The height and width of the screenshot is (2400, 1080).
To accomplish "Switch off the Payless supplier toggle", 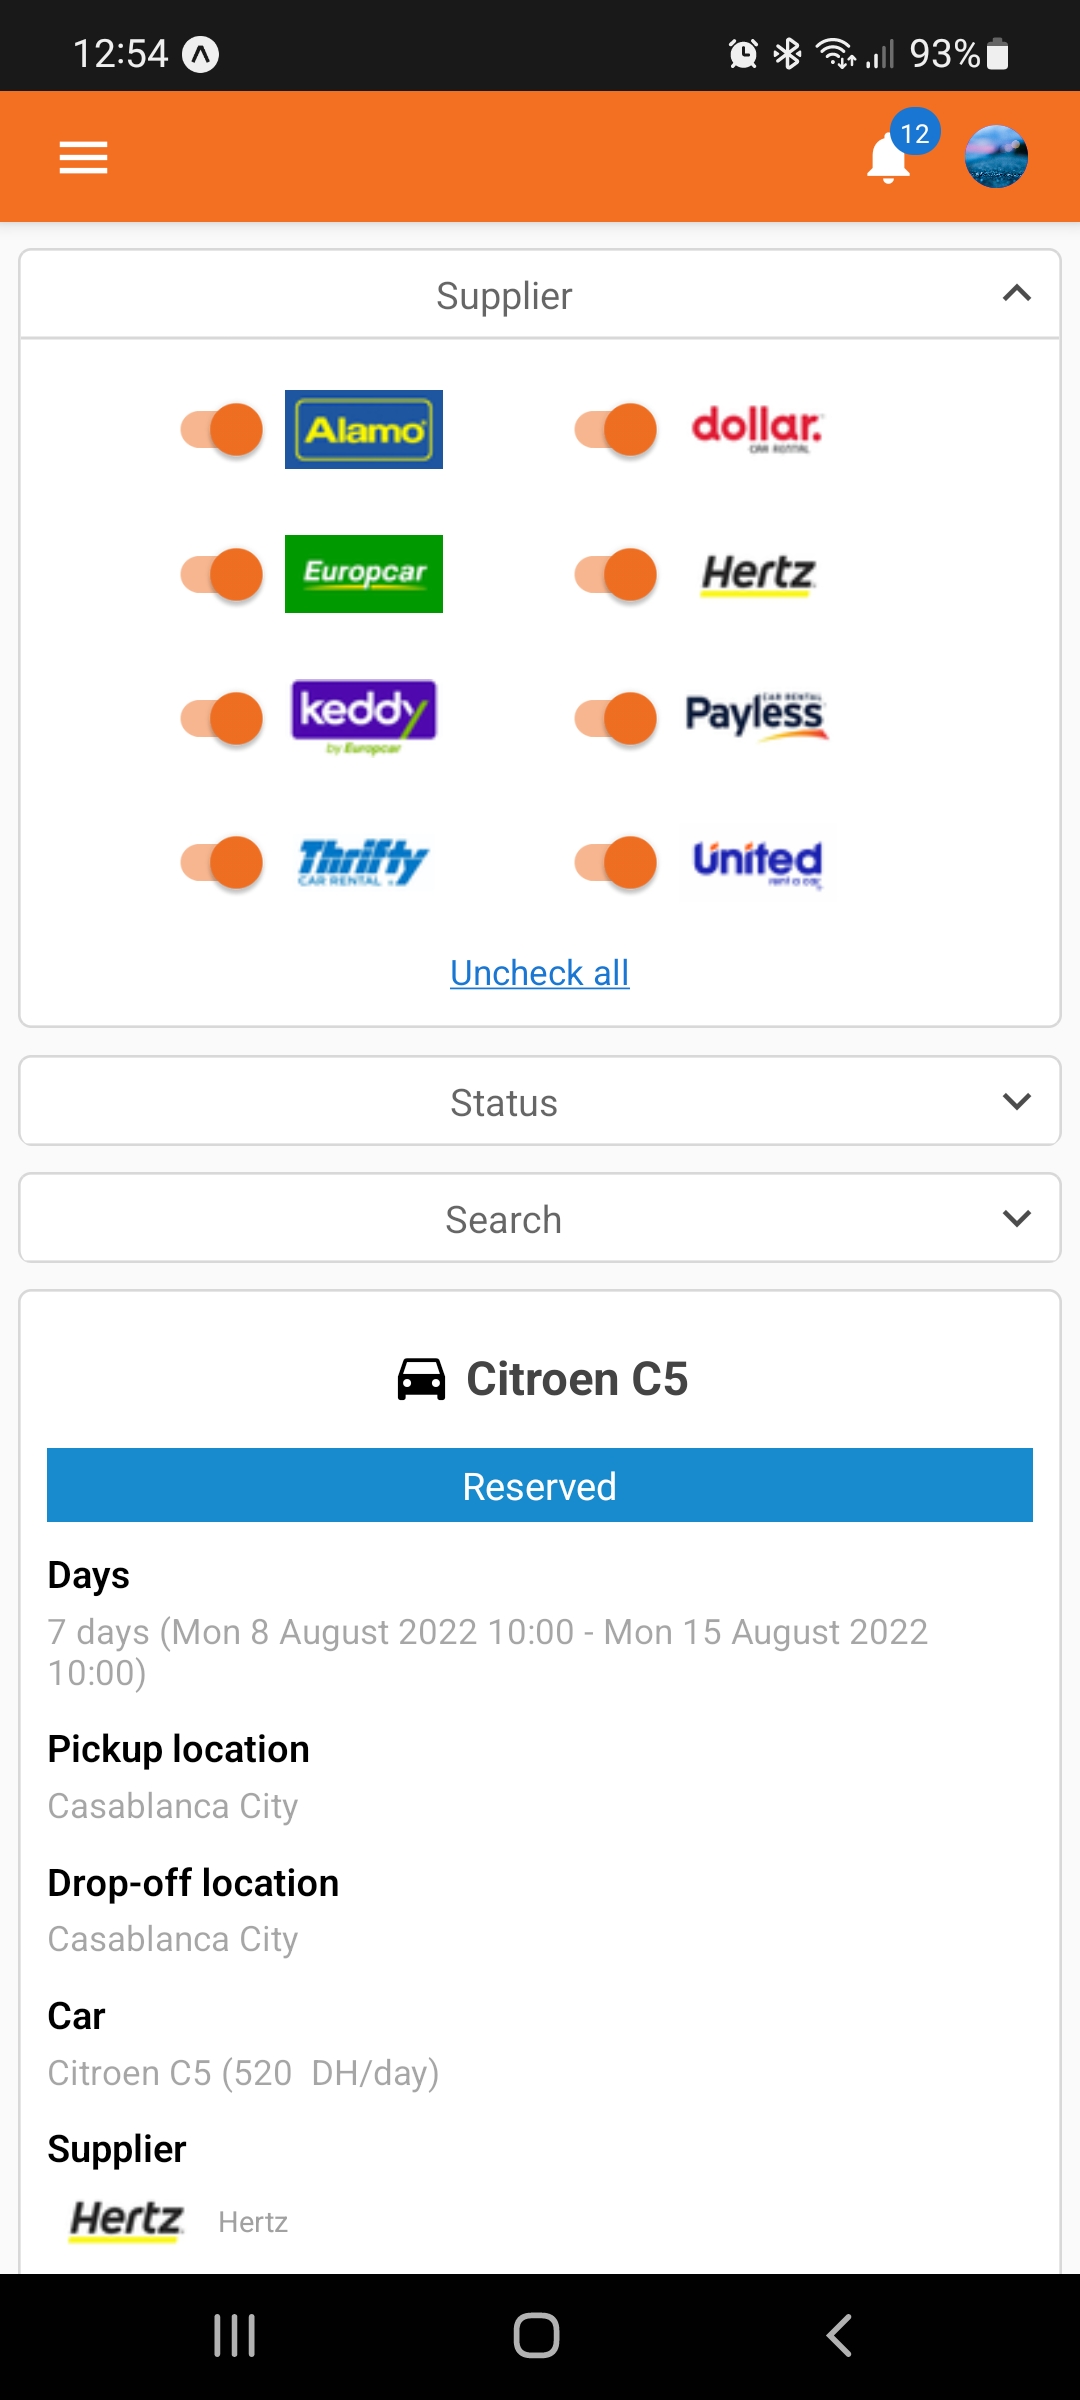I will point(616,718).
